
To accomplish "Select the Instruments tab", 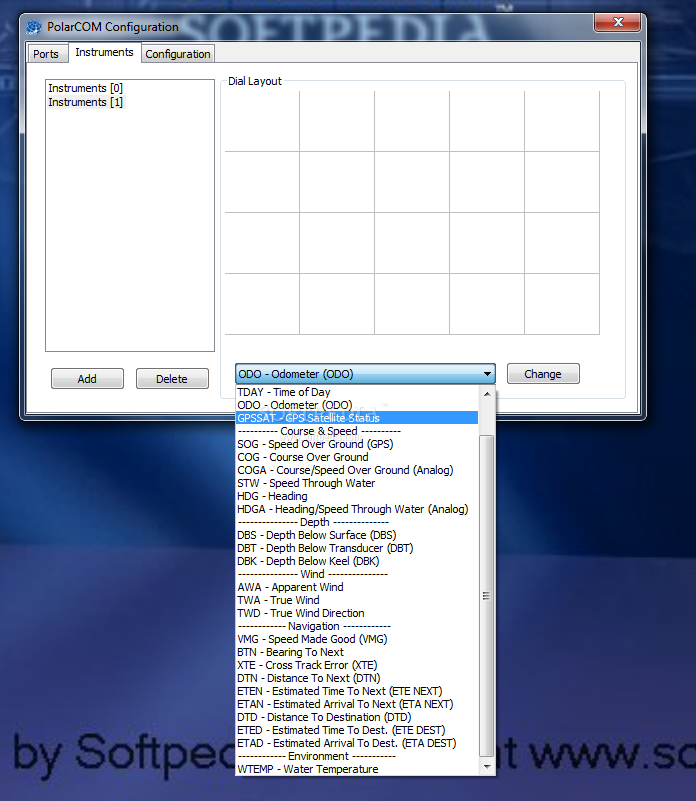I will (x=104, y=52).
